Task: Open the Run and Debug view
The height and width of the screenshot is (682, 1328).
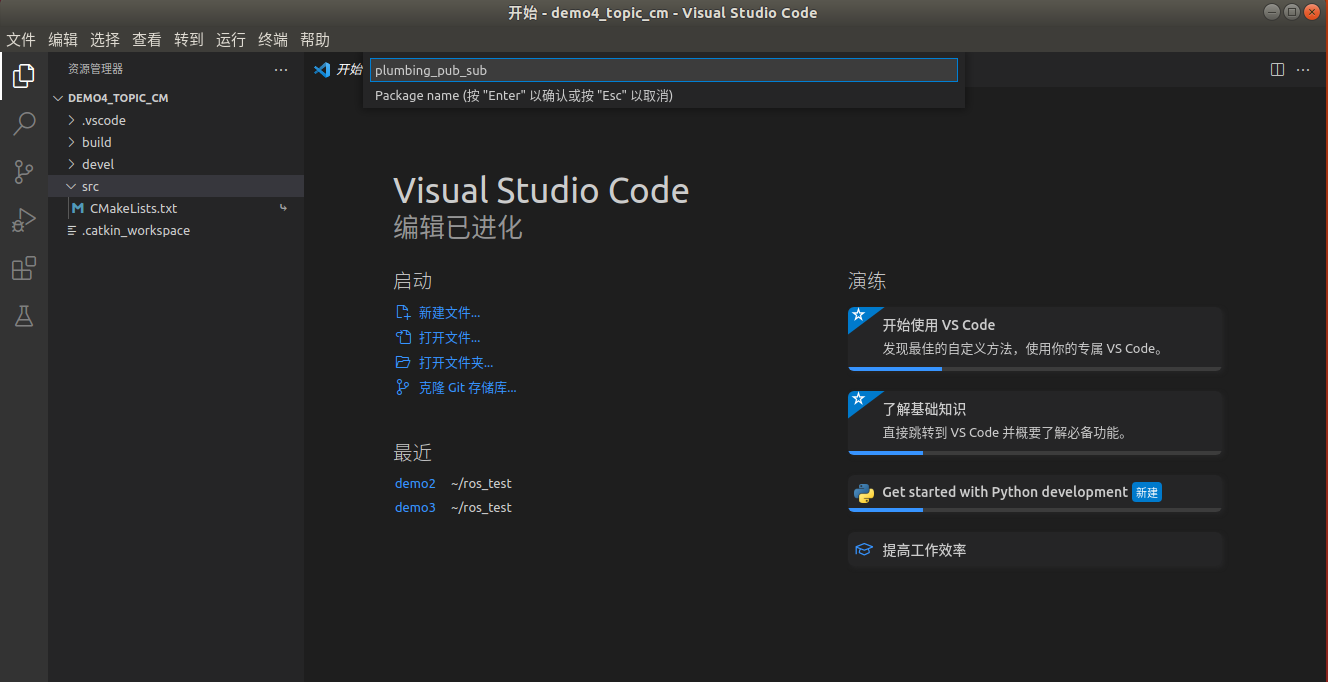Action: 24,220
